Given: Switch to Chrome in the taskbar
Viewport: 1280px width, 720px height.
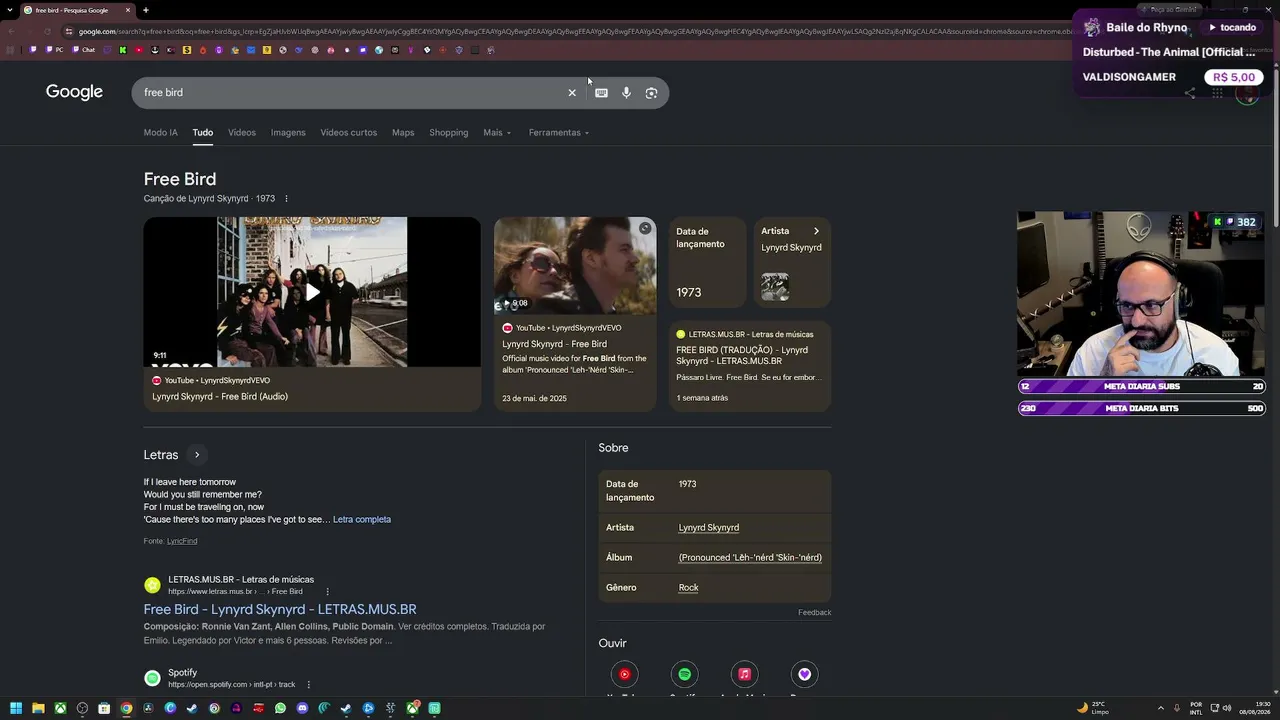Looking at the screenshot, I should (x=126, y=708).
